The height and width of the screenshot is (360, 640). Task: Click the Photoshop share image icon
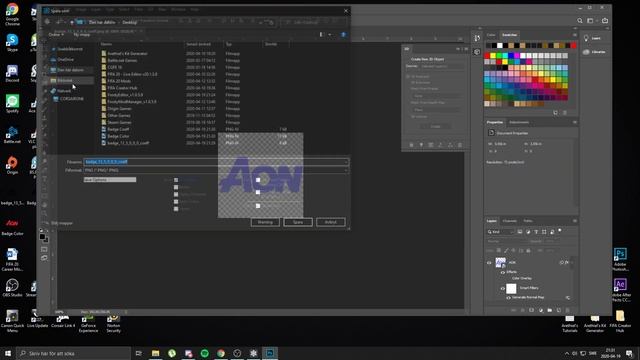(x=605, y=20)
